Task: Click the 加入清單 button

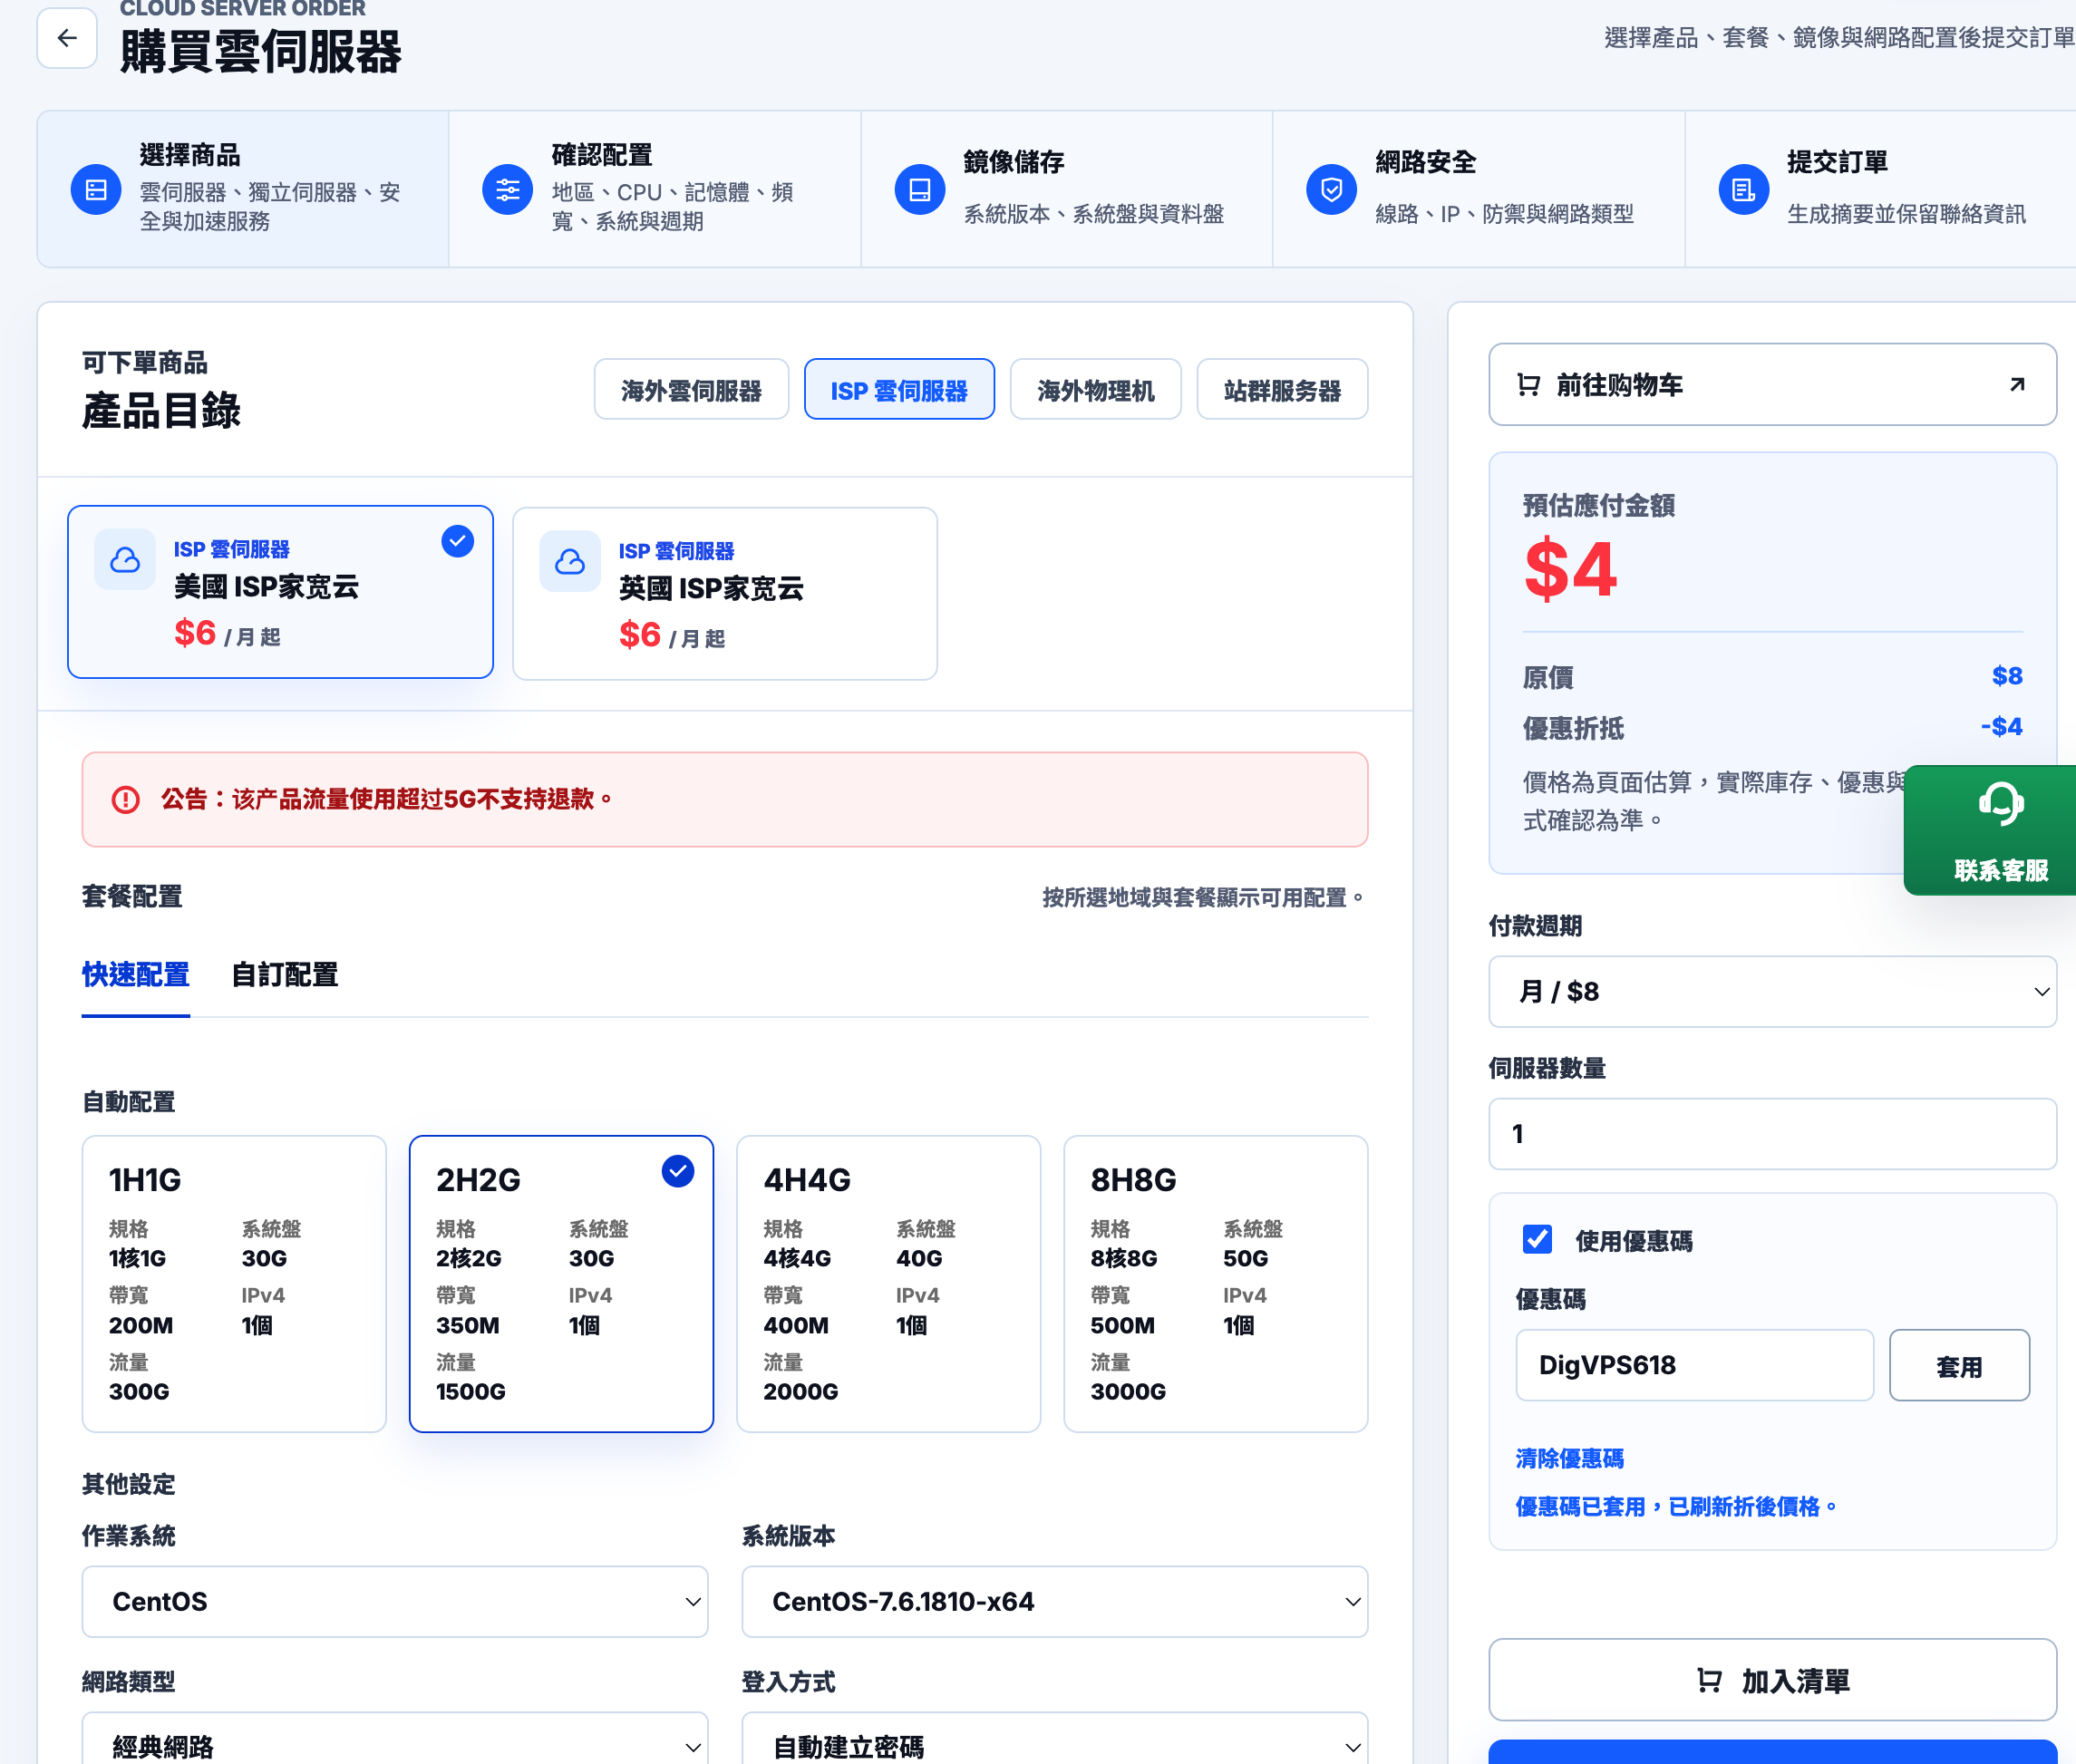Action: click(1772, 1680)
